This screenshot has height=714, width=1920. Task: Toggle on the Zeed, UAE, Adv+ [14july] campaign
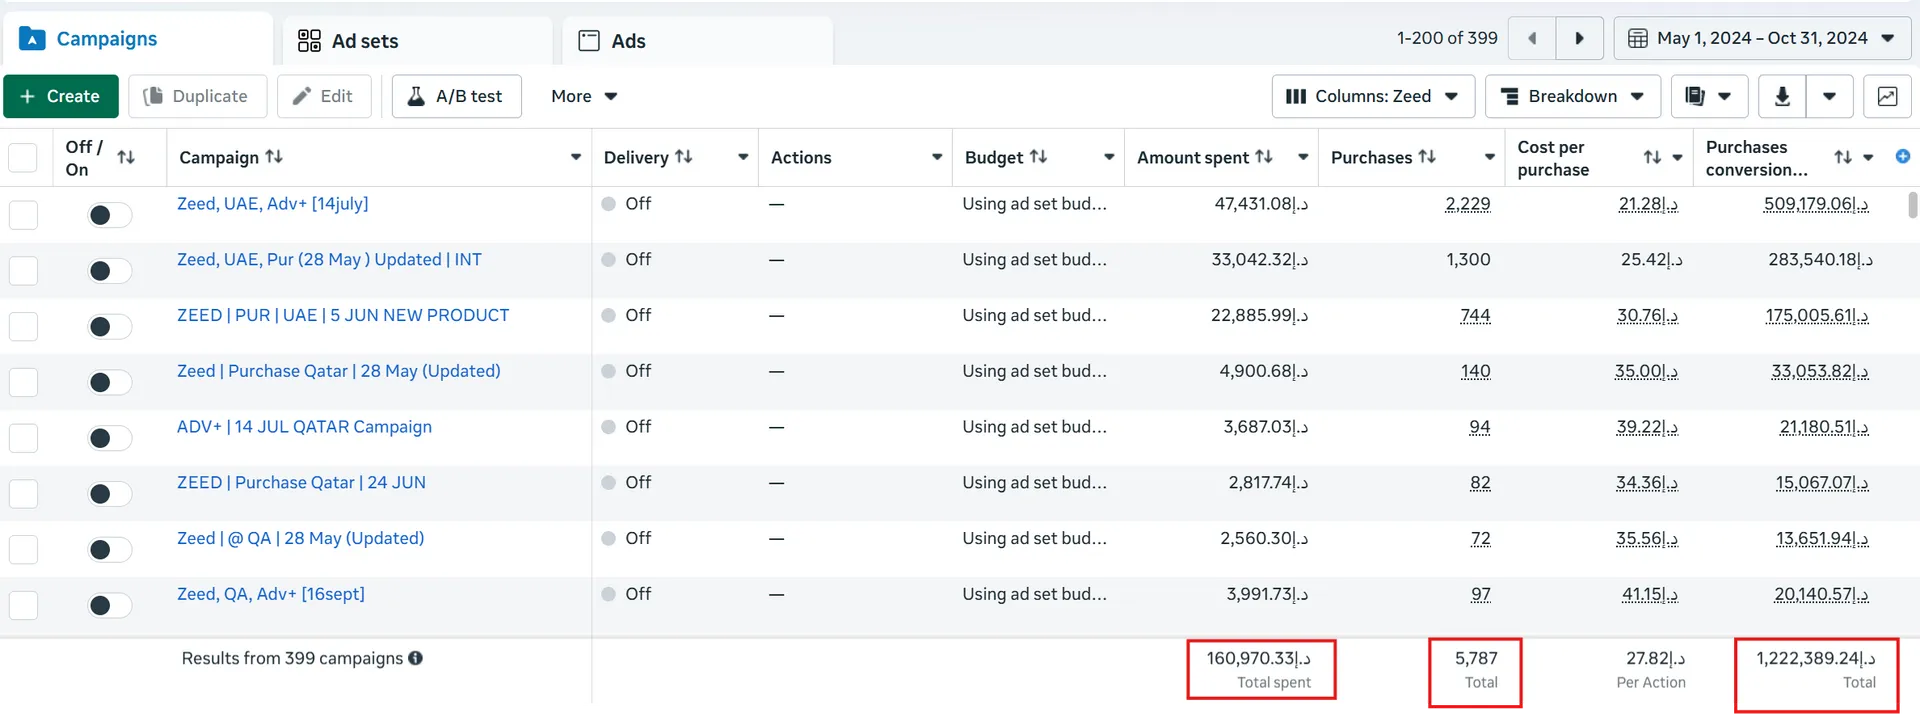(109, 215)
